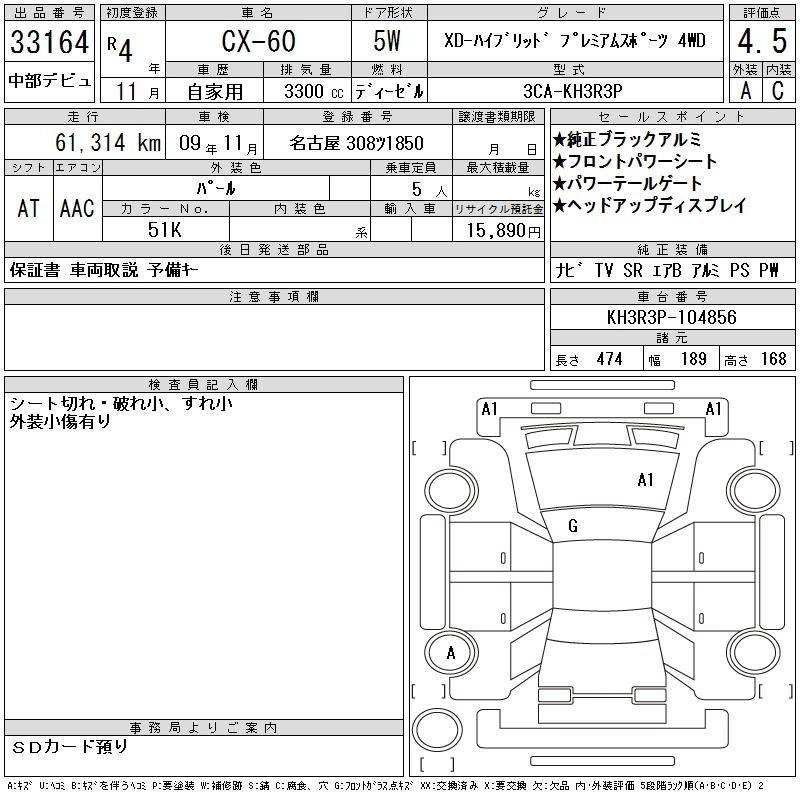
Task: Click the plate number 名古屋 308ツ1850
Action: [x=357, y=143]
